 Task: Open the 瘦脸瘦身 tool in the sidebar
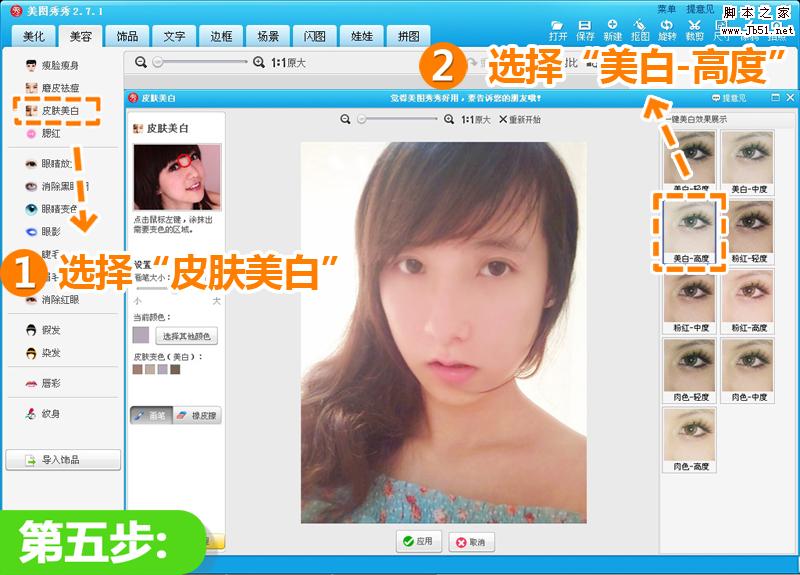coord(53,65)
